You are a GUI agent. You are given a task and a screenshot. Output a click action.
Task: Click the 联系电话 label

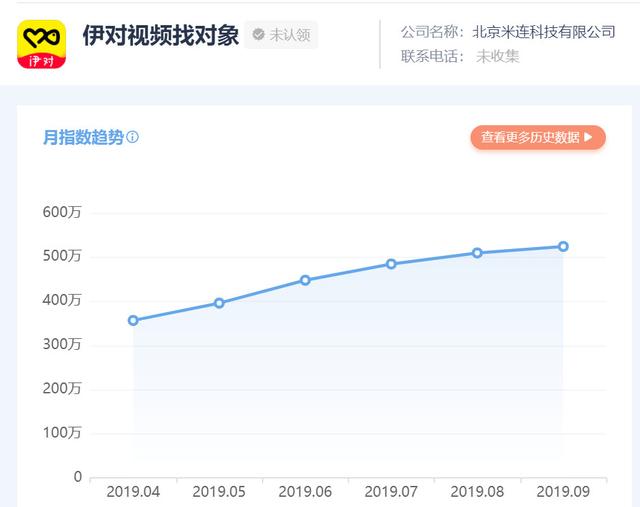[433, 56]
